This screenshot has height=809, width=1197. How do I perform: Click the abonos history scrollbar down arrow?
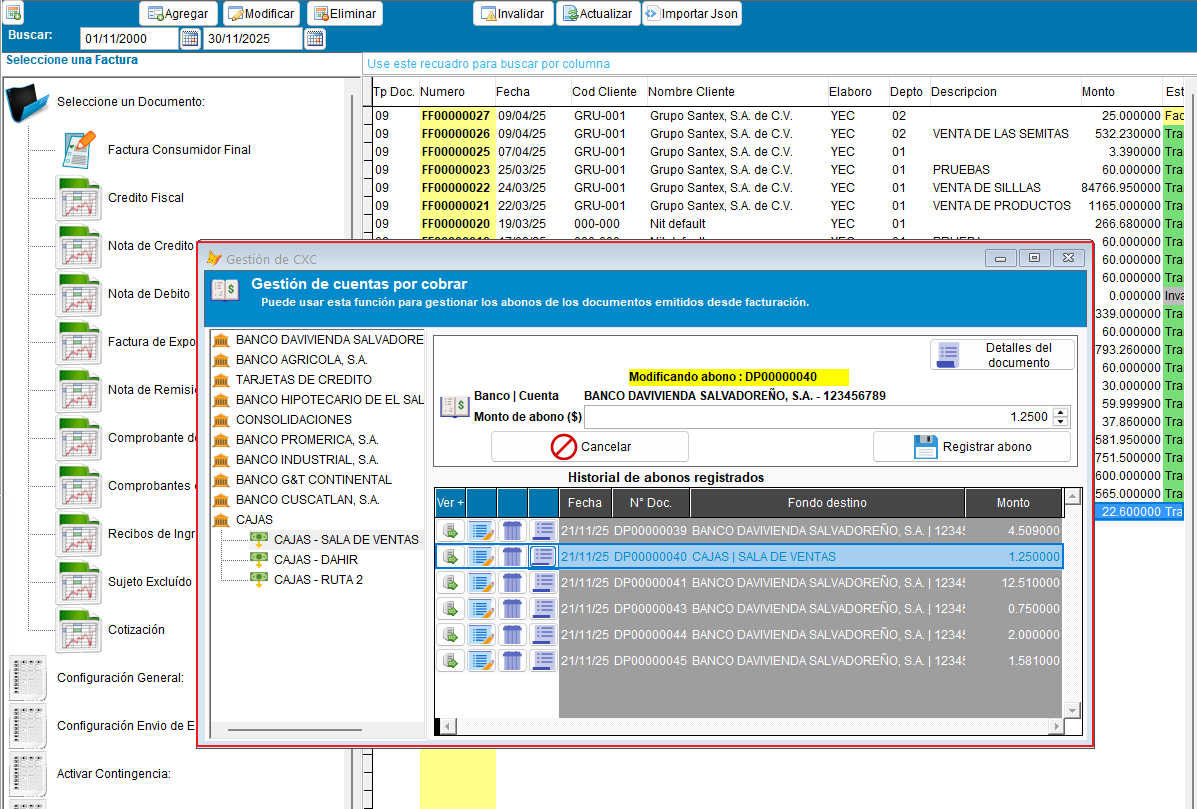click(1072, 711)
